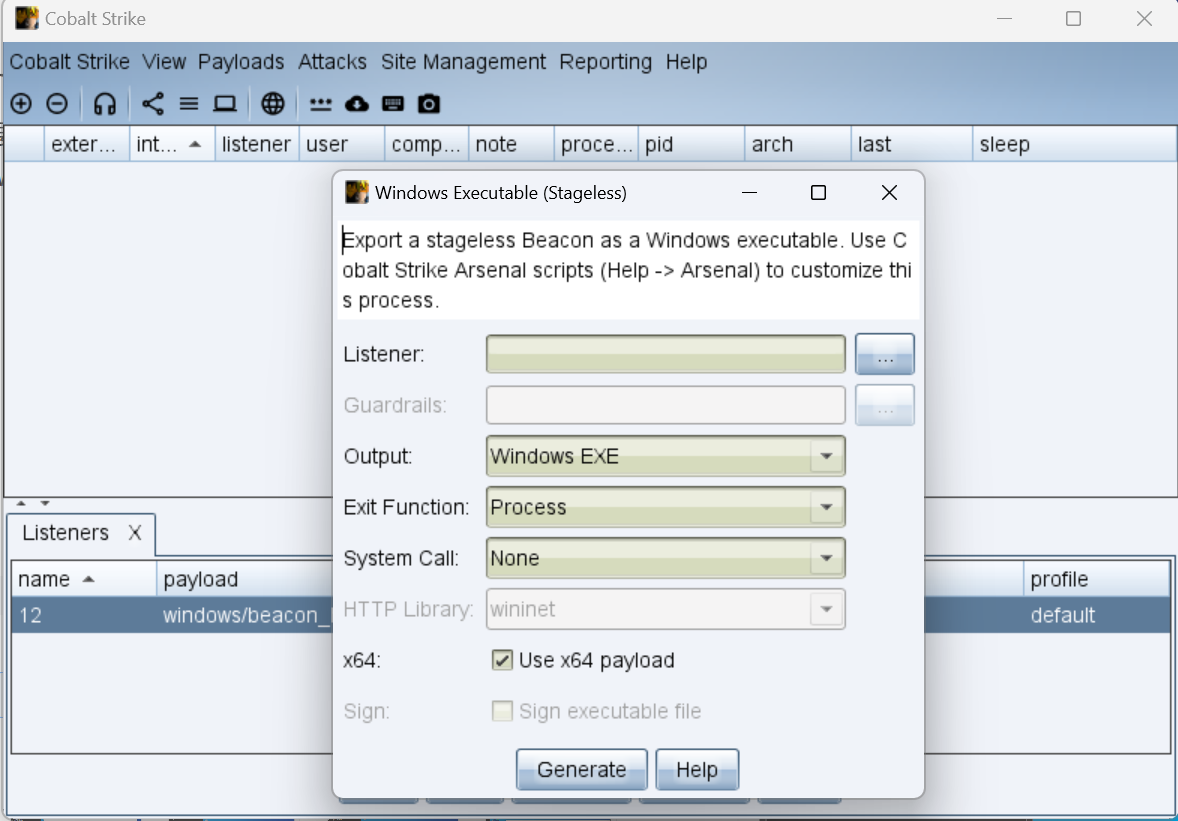The height and width of the screenshot is (821, 1178).
Task: Sort by the pid column header
Action: coord(692,144)
